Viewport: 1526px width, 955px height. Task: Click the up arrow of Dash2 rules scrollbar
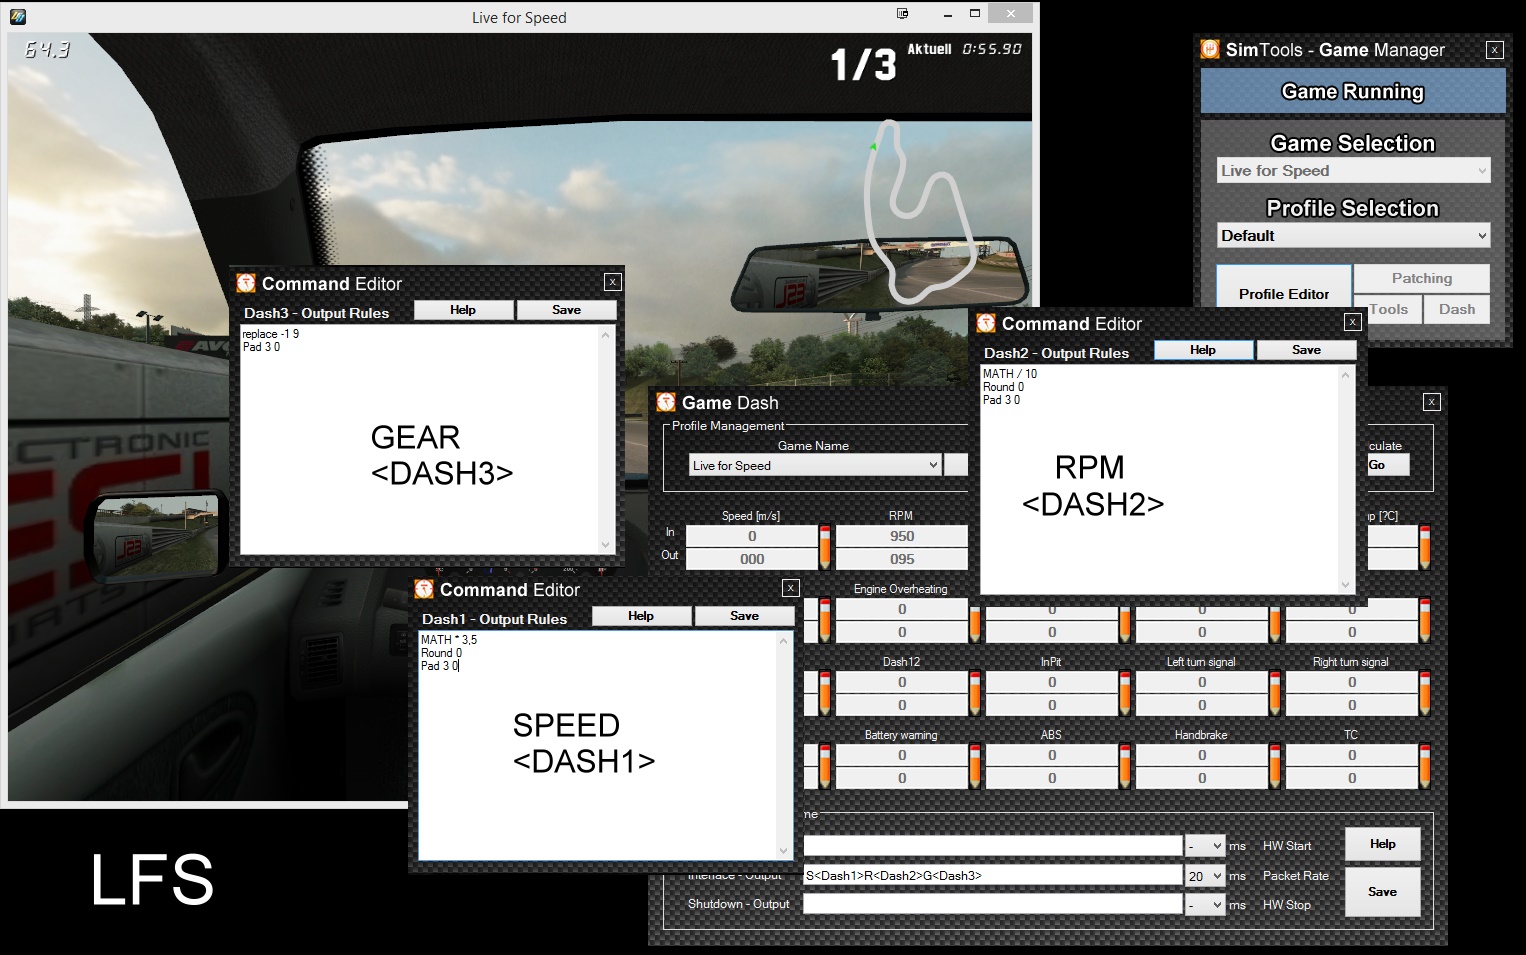(1346, 375)
